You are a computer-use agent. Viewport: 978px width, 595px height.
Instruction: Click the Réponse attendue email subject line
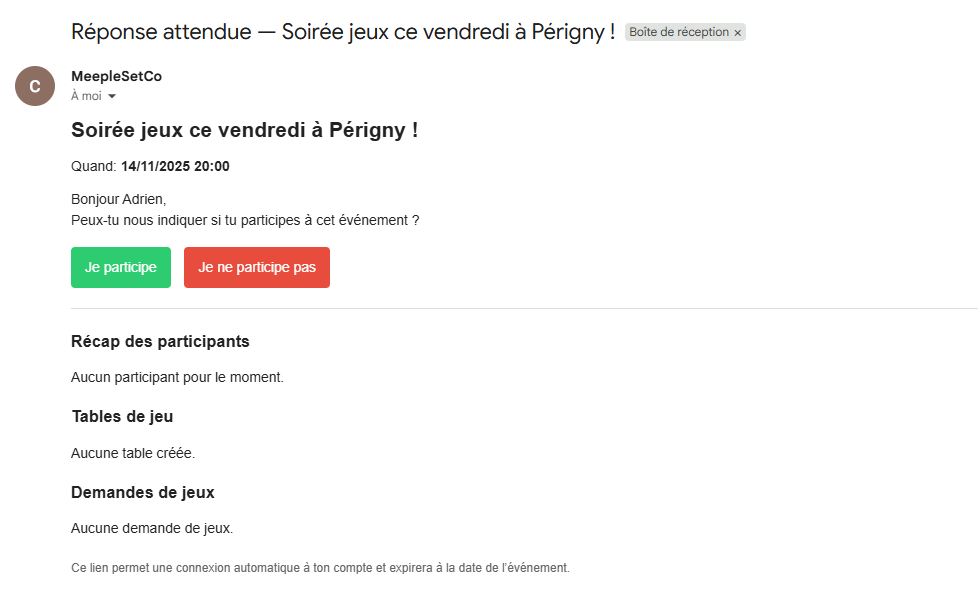coord(343,32)
